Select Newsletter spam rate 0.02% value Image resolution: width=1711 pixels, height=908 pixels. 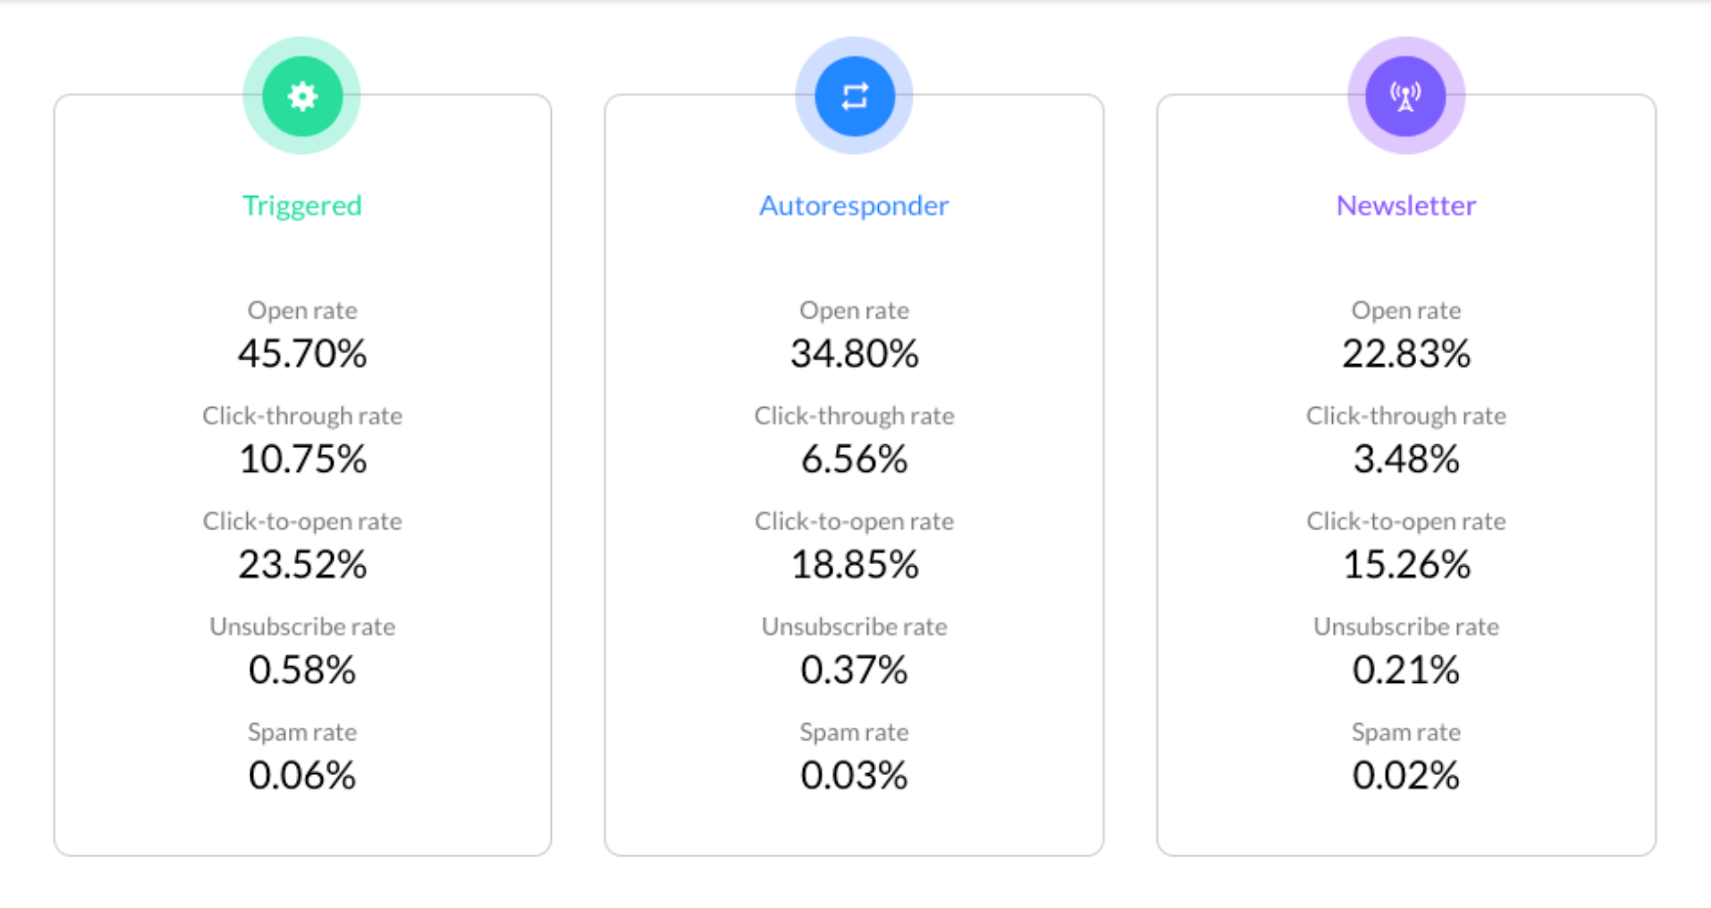pyautogui.click(x=1406, y=776)
